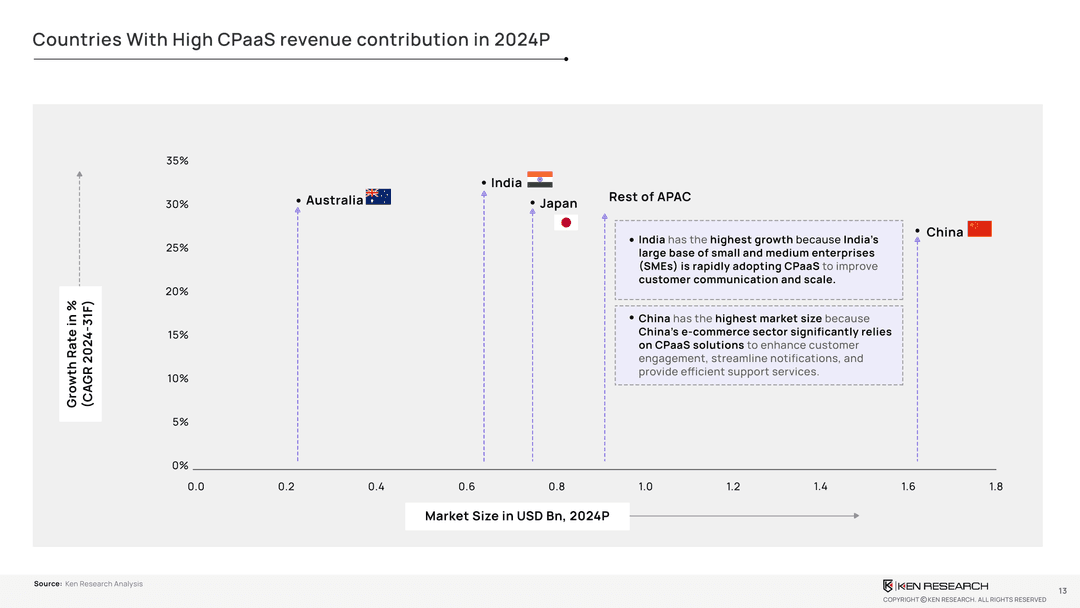Select the slide title text
The height and width of the screenshot is (608, 1080).
tap(291, 40)
